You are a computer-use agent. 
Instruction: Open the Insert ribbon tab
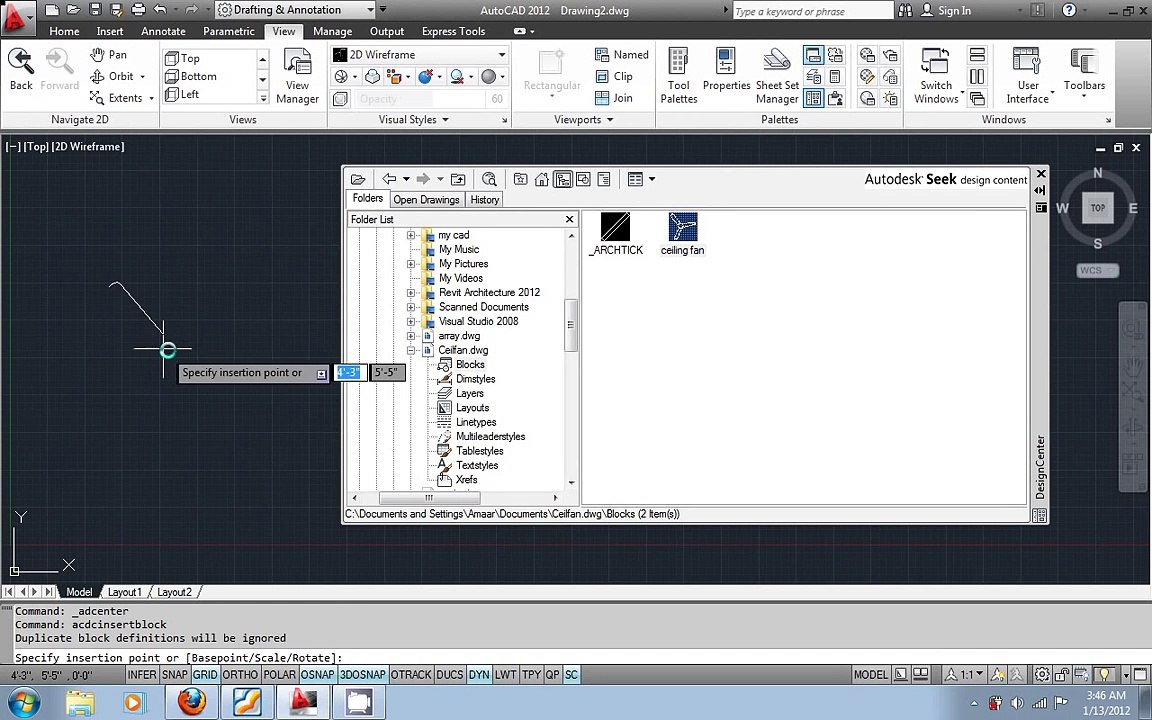point(109,31)
